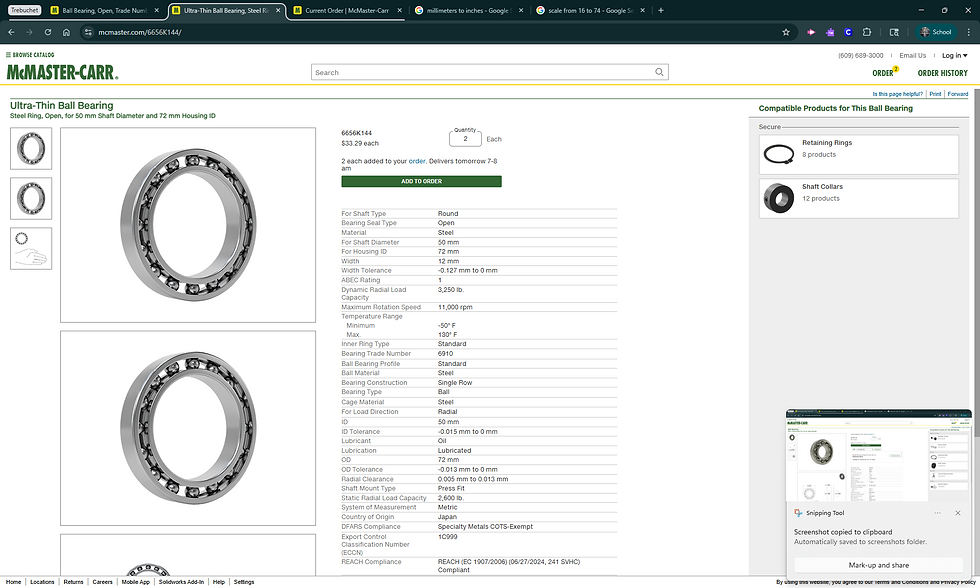The image size is (980, 588).
Task: Open the Retaining Rings compatible product card
Action: (858, 154)
